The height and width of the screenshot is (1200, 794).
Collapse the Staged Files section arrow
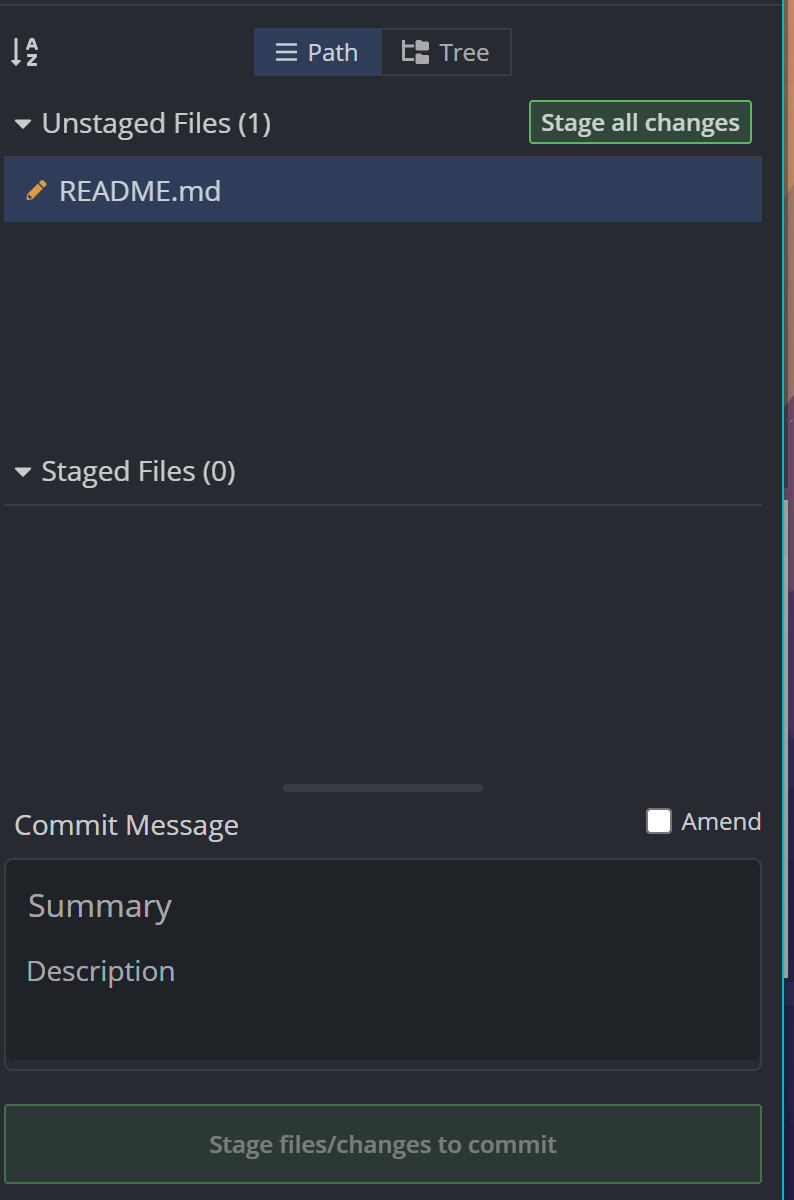pos(23,472)
